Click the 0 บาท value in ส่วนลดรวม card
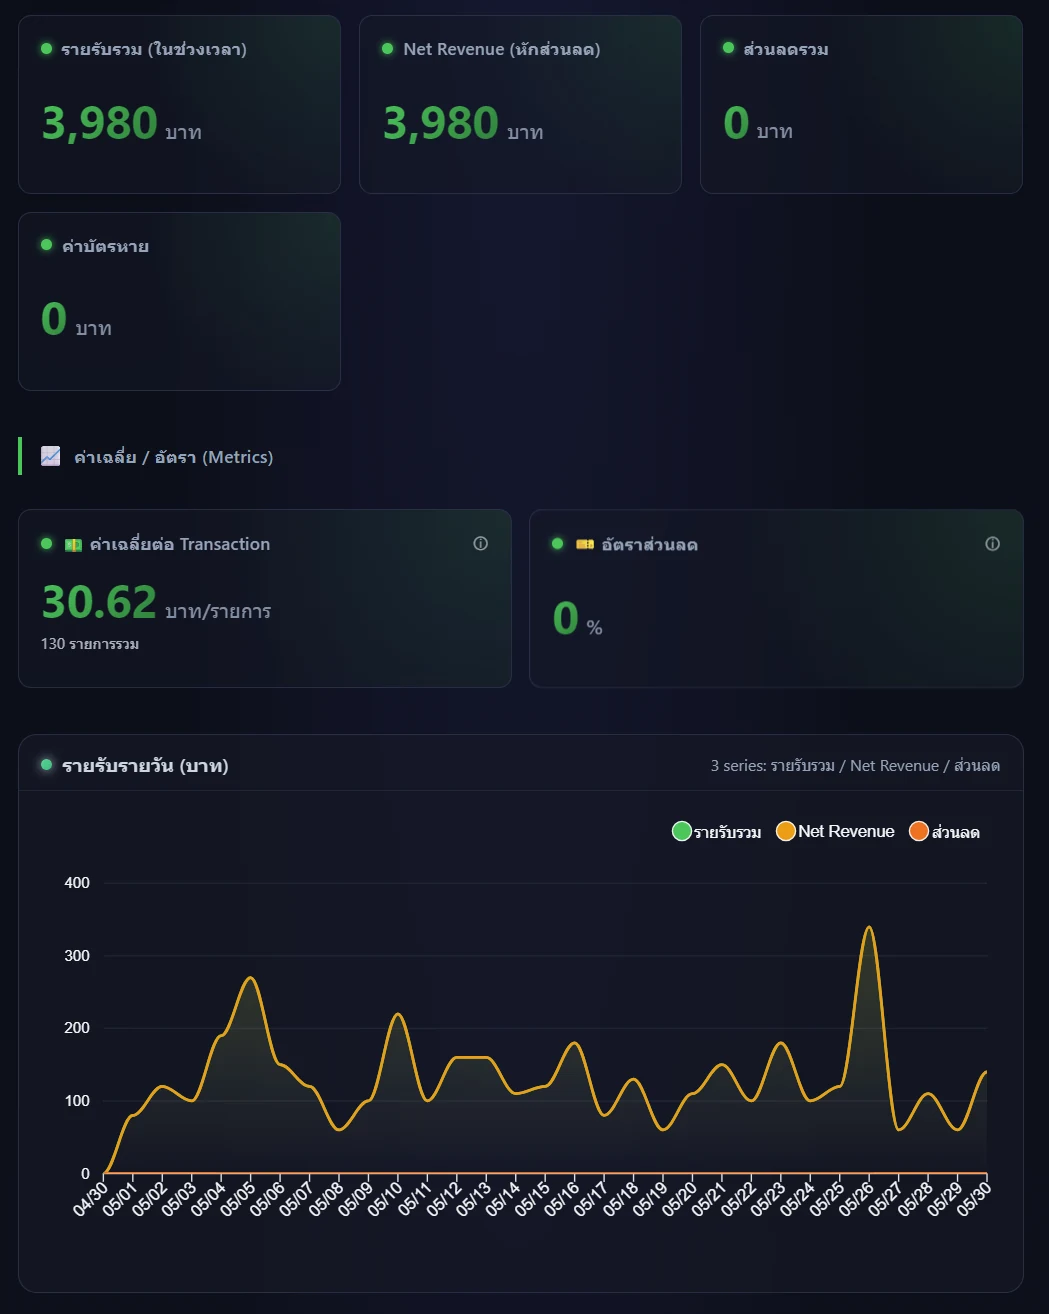 (758, 124)
